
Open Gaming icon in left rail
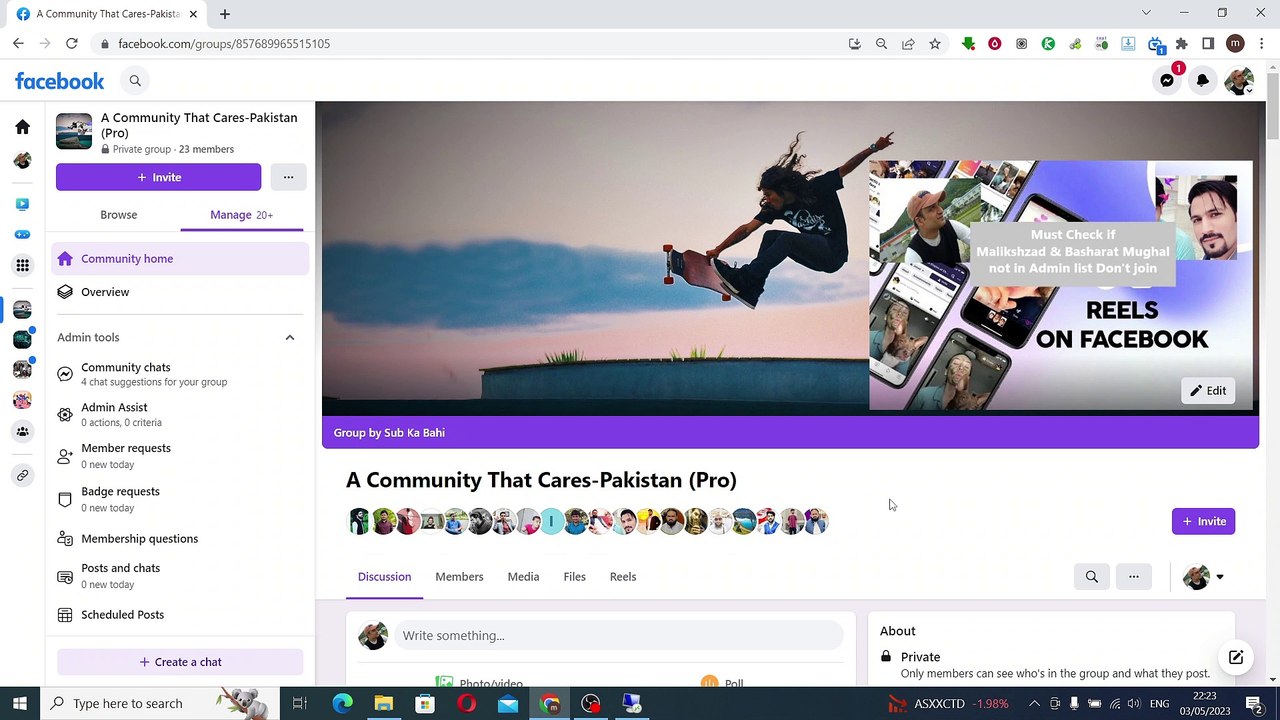(x=22, y=234)
